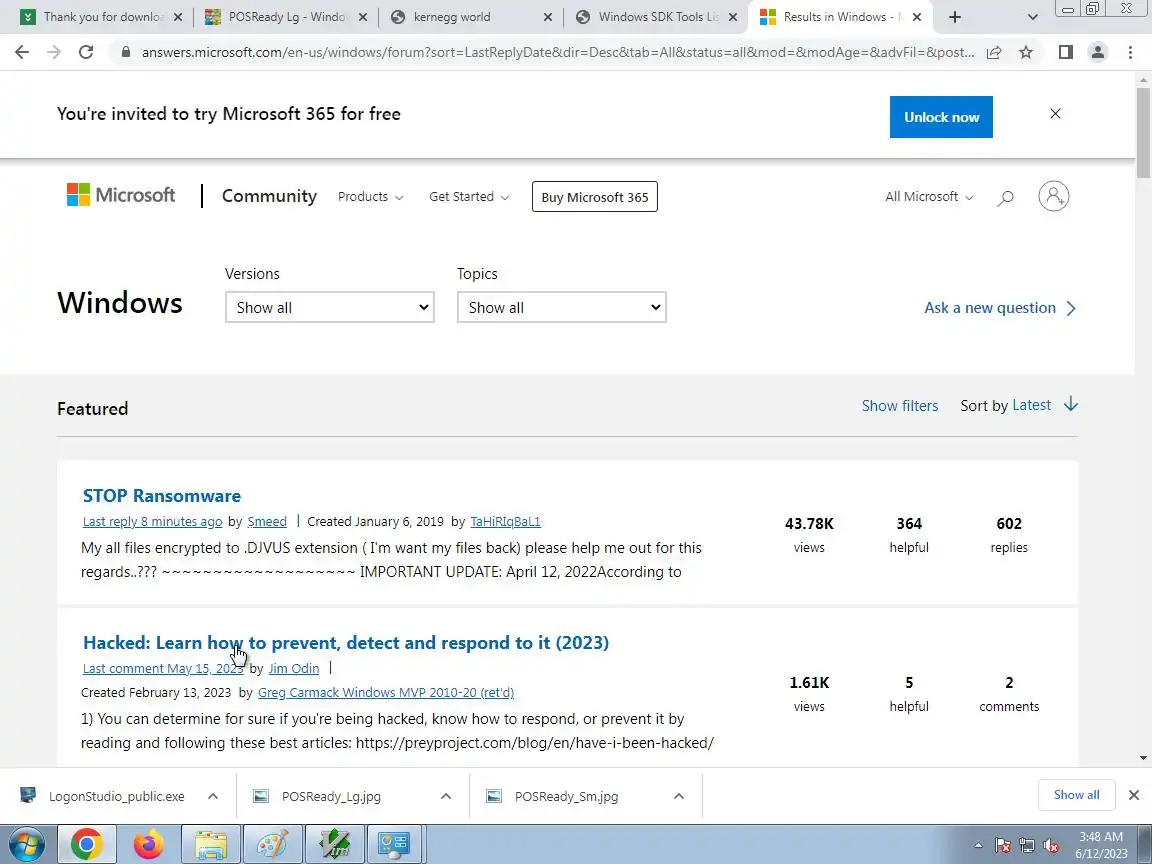Click the Unlock now button
1152x864 pixels.
click(x=941, y=117)
